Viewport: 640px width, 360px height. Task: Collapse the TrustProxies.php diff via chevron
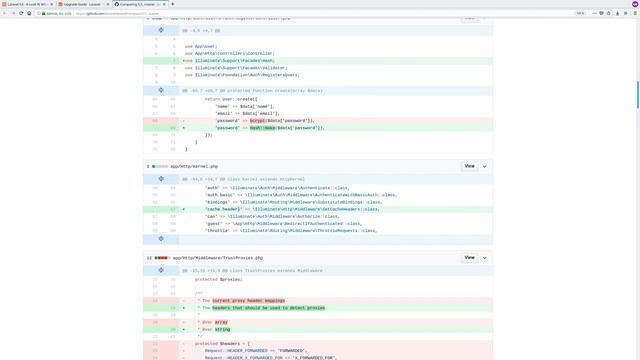[x=484, y=258]
